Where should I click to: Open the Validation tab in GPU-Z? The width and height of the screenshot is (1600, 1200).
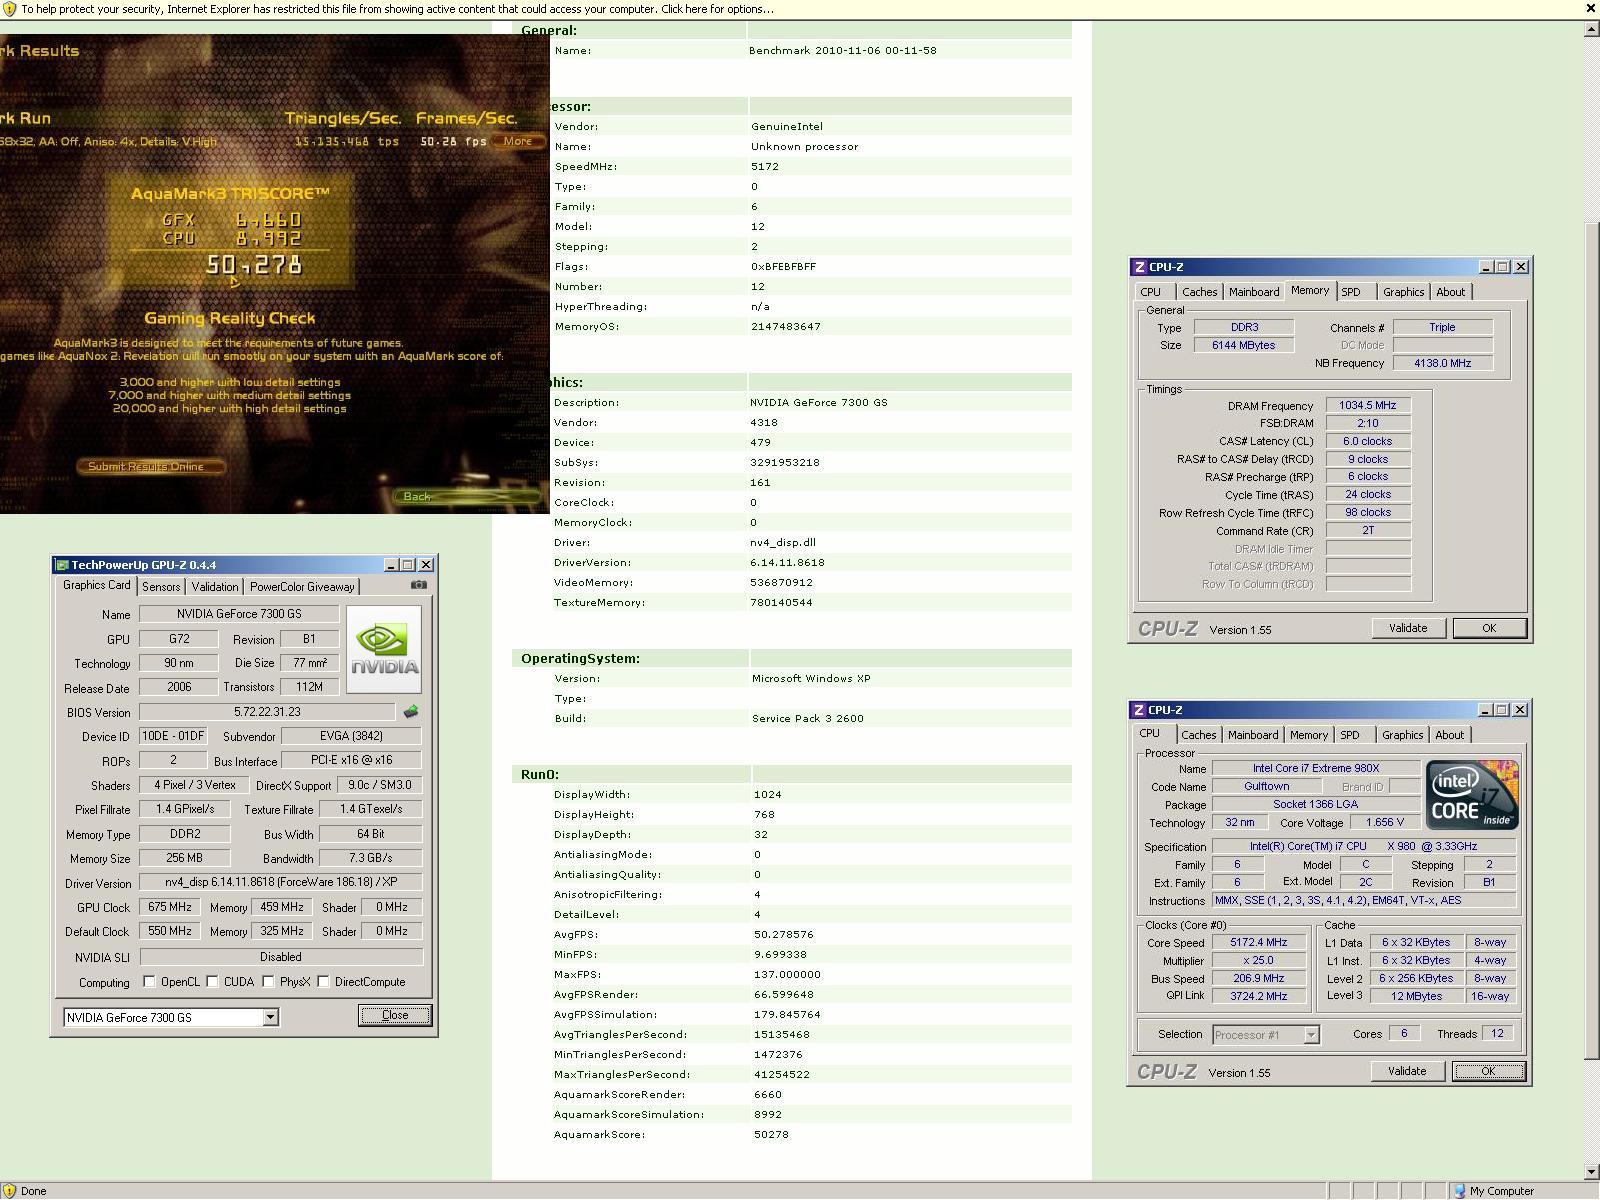pos(215,587)
